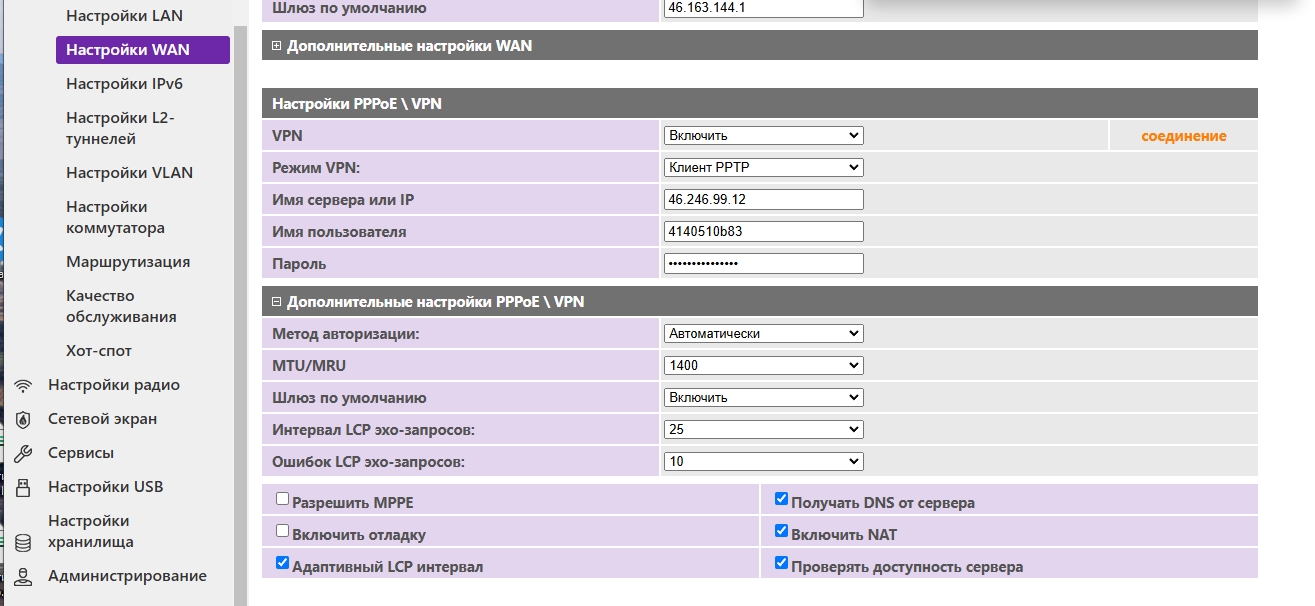Screen dimensions: 1315x606
Task: Expand the Дополнительные настройки WAN section
Action: pos(277,46)
